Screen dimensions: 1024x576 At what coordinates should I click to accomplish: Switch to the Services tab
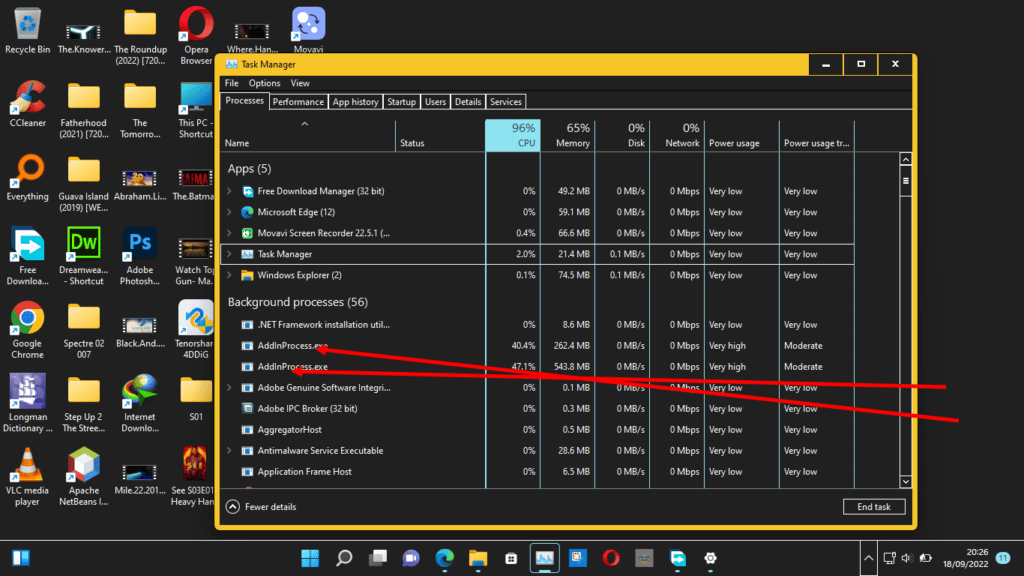click(x=505, y=102)
